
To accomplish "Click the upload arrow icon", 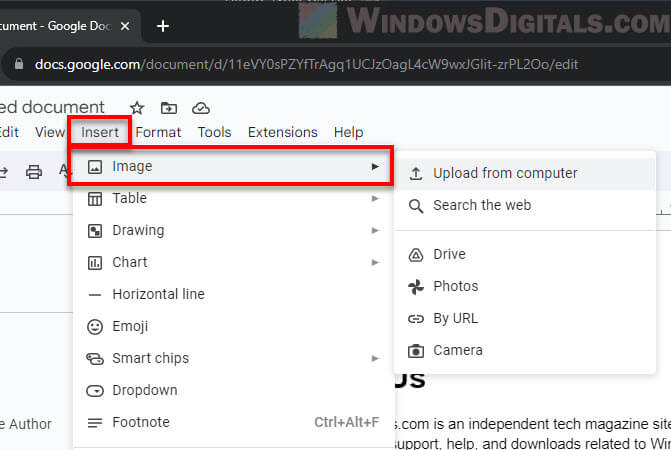I will point(416,173).
